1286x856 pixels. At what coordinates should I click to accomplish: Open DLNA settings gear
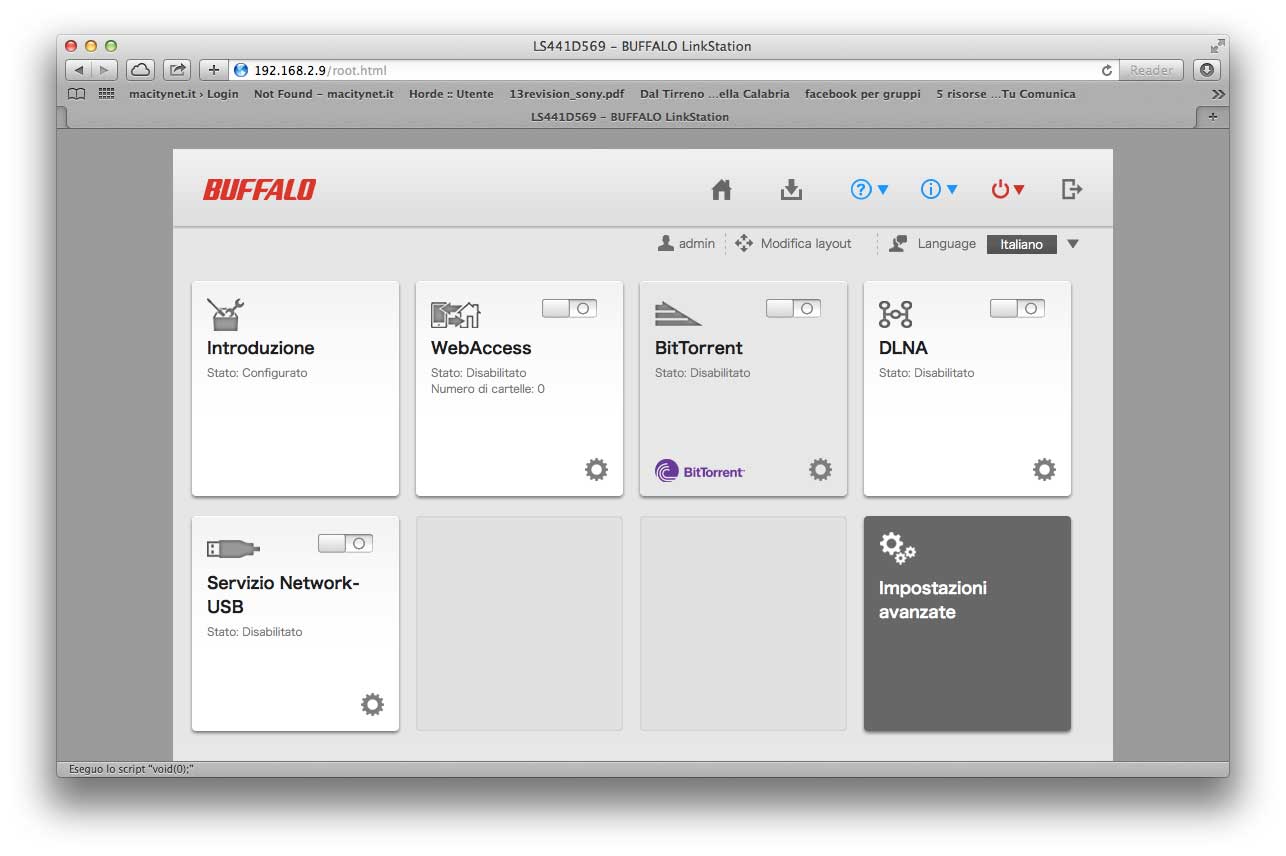pyautogui.click(x=1044, y=469)
